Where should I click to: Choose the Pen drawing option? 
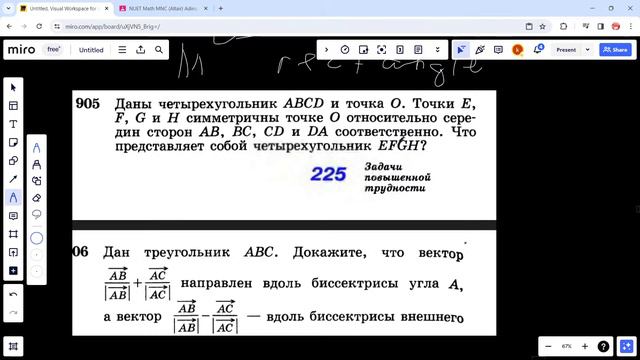(x=36, y=147)
